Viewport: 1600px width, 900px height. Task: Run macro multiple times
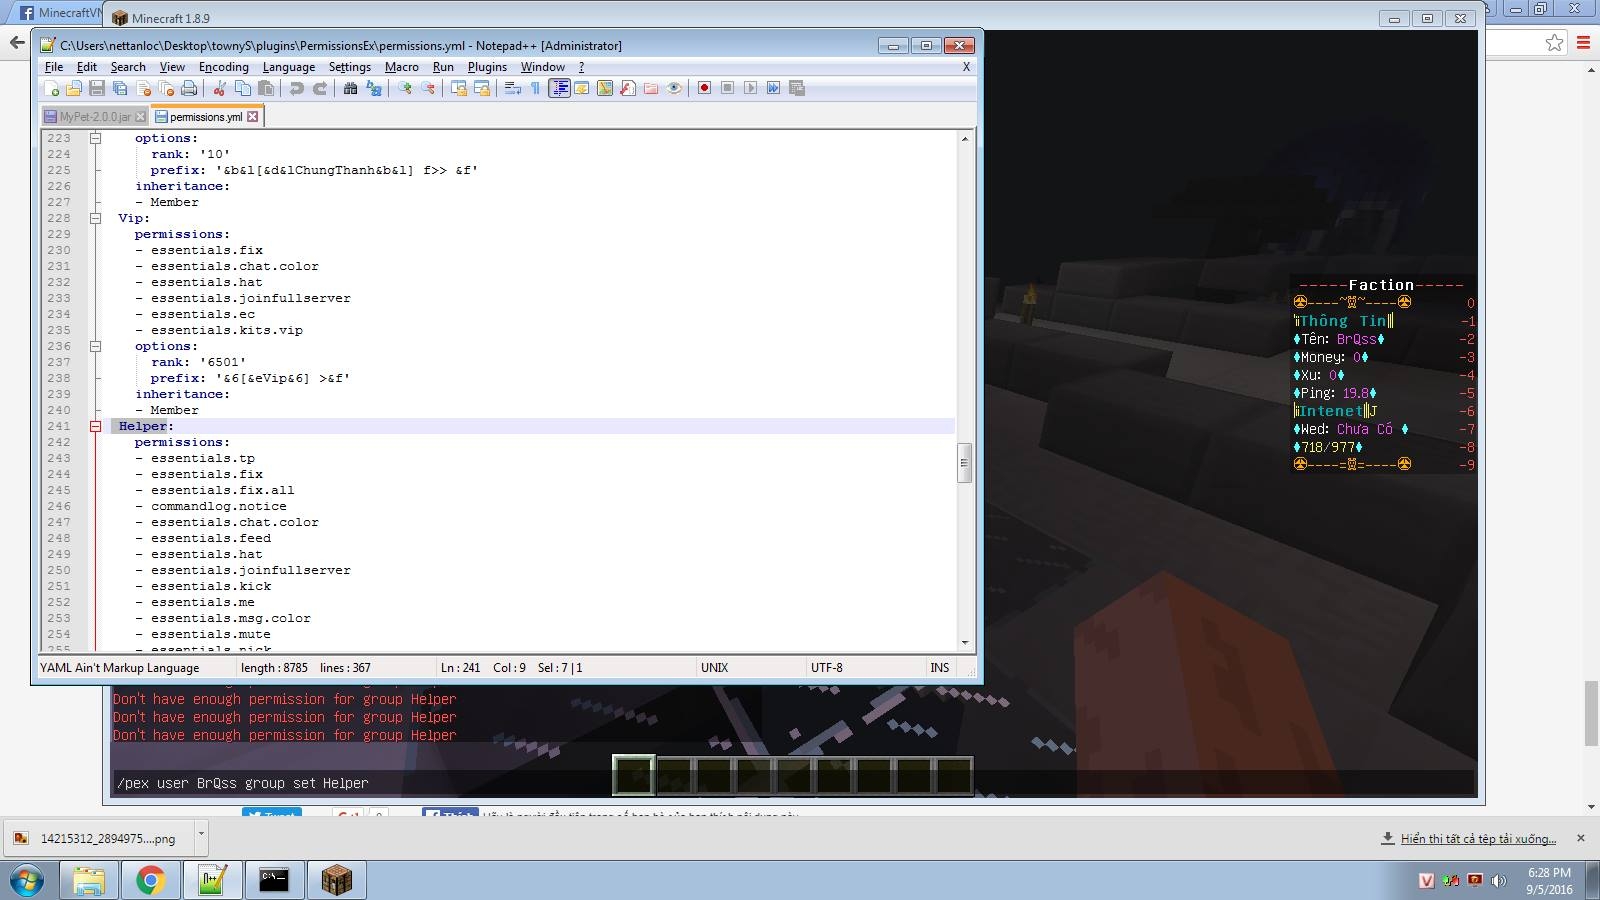pyautogui.click(x=773, y=88)
